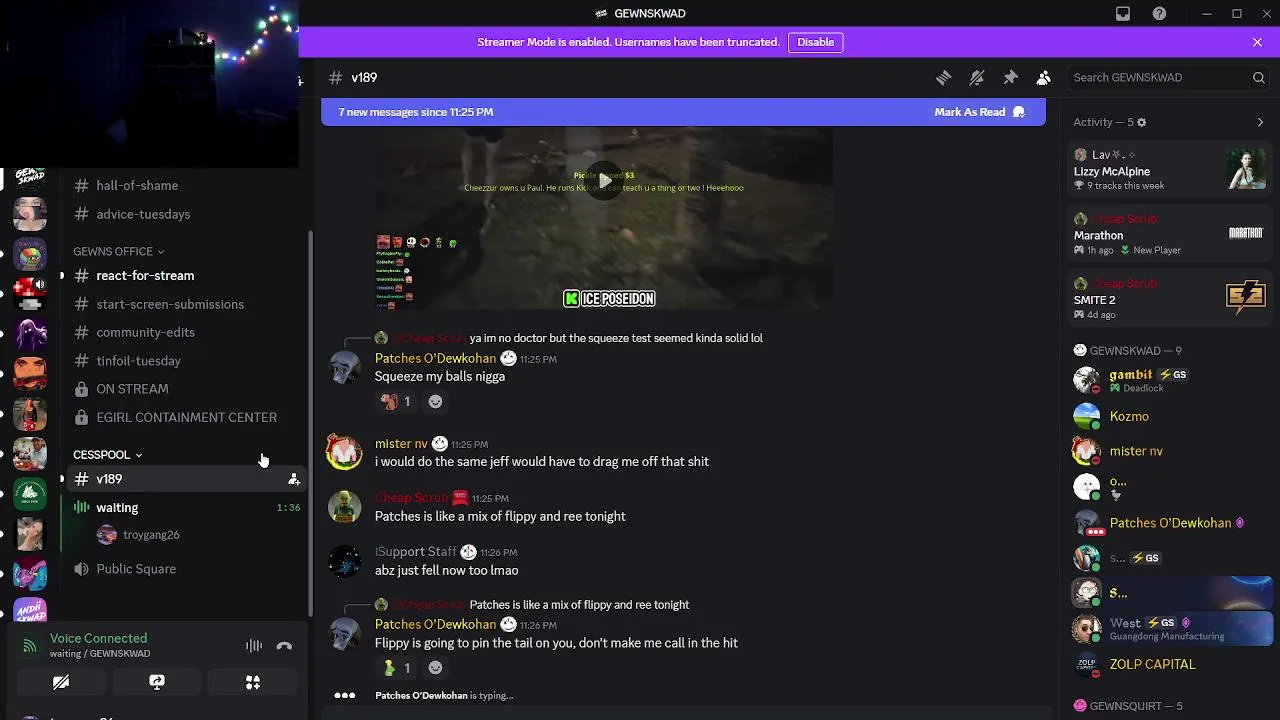This screenshot has height=720, width=1280.
Task: Open help question mark icon
Action: point(1159,13)
